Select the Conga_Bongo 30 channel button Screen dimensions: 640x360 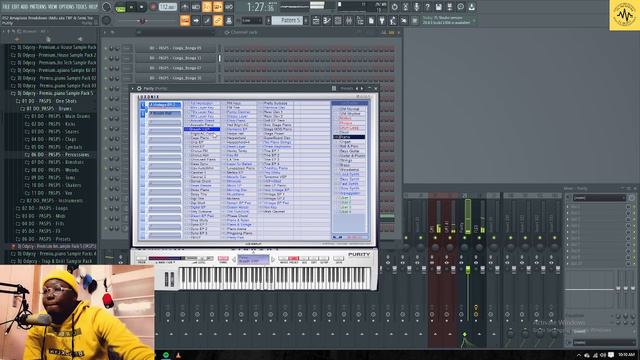[x=176, y=78]
